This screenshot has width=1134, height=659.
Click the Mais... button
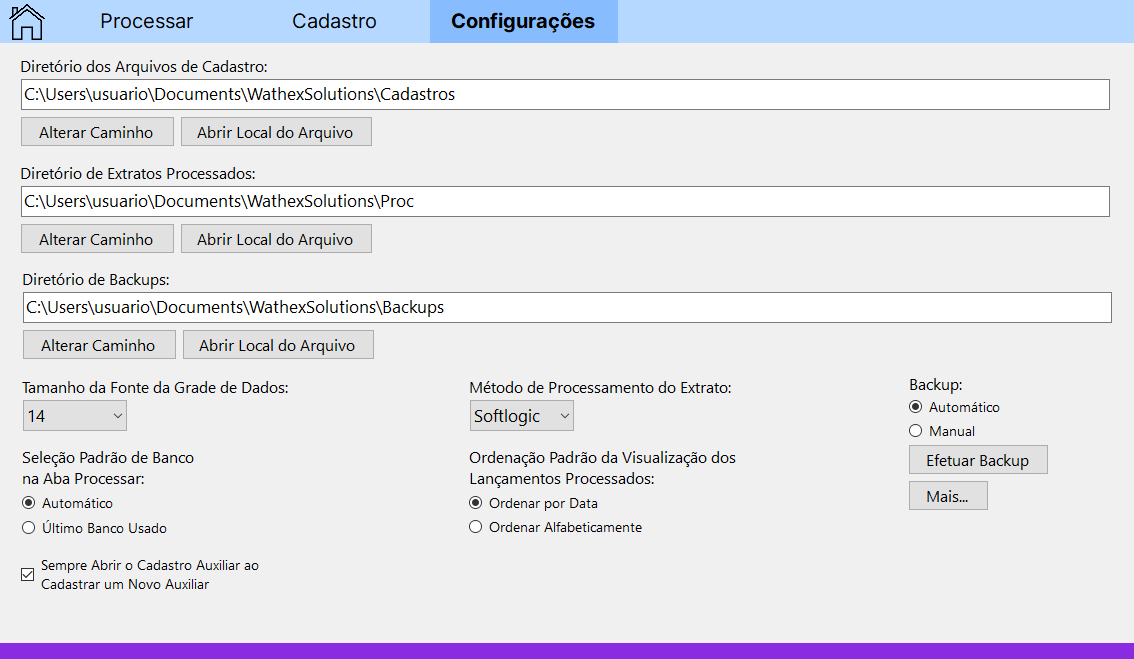click(947, 496)
